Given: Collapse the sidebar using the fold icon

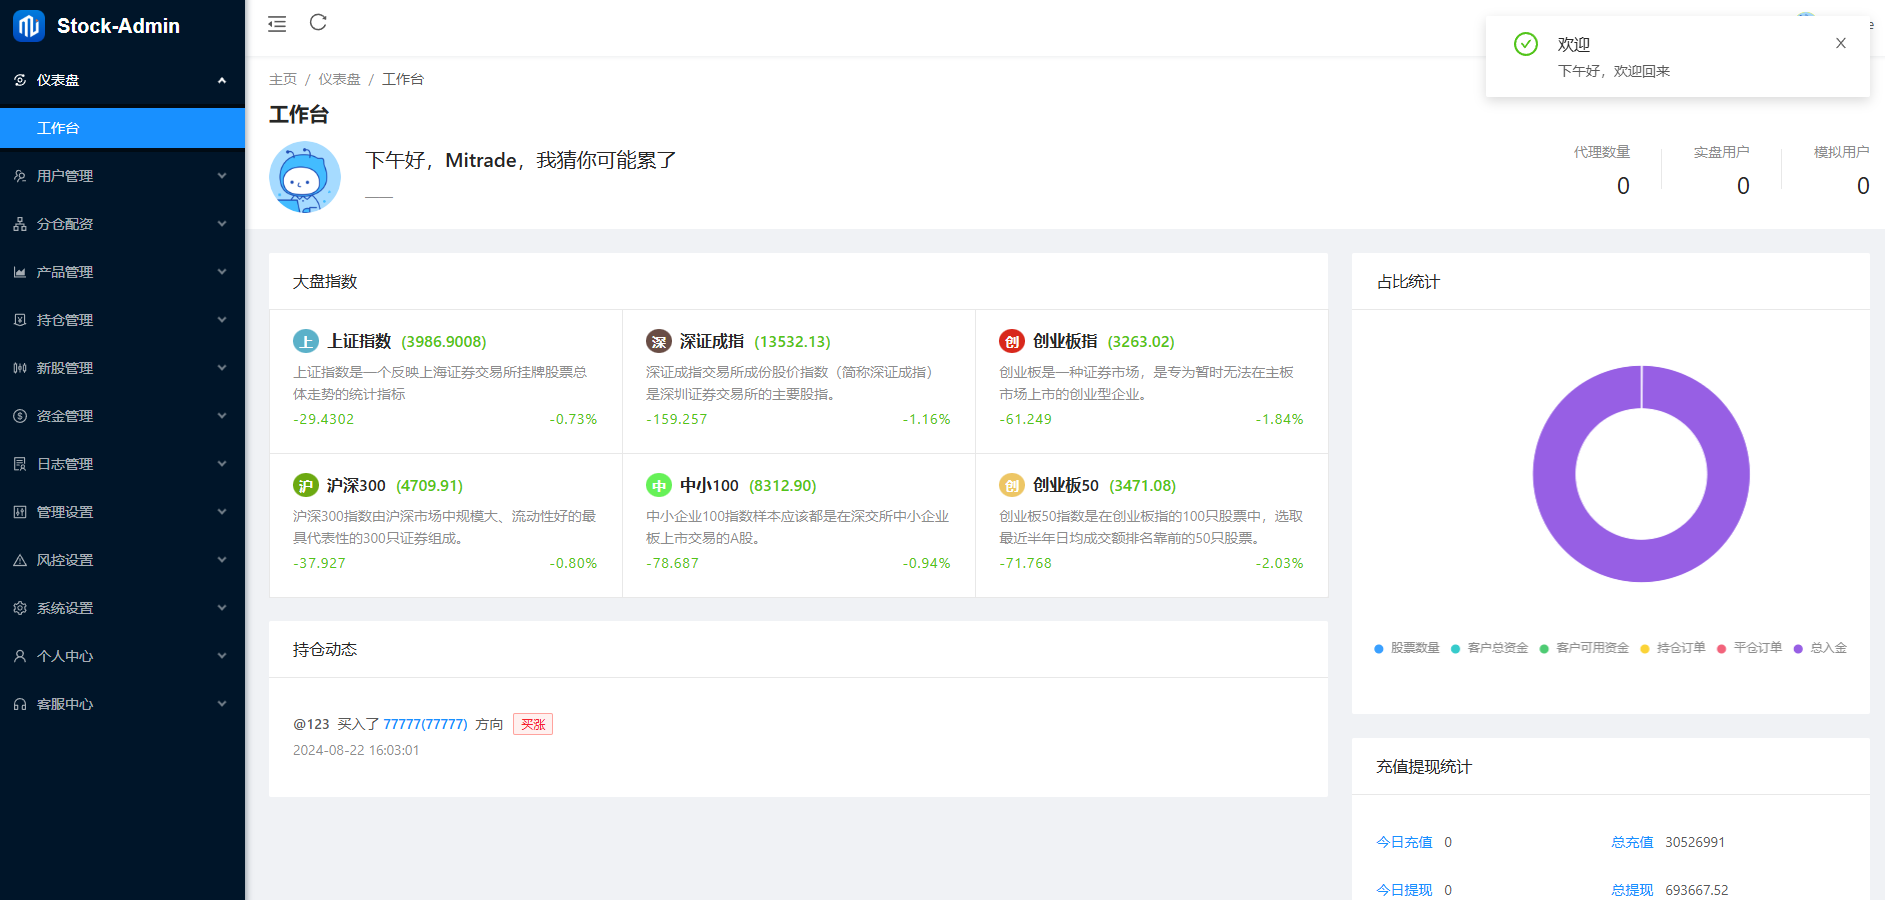Looking at the screenshot, I should click(x=276, y=22).
